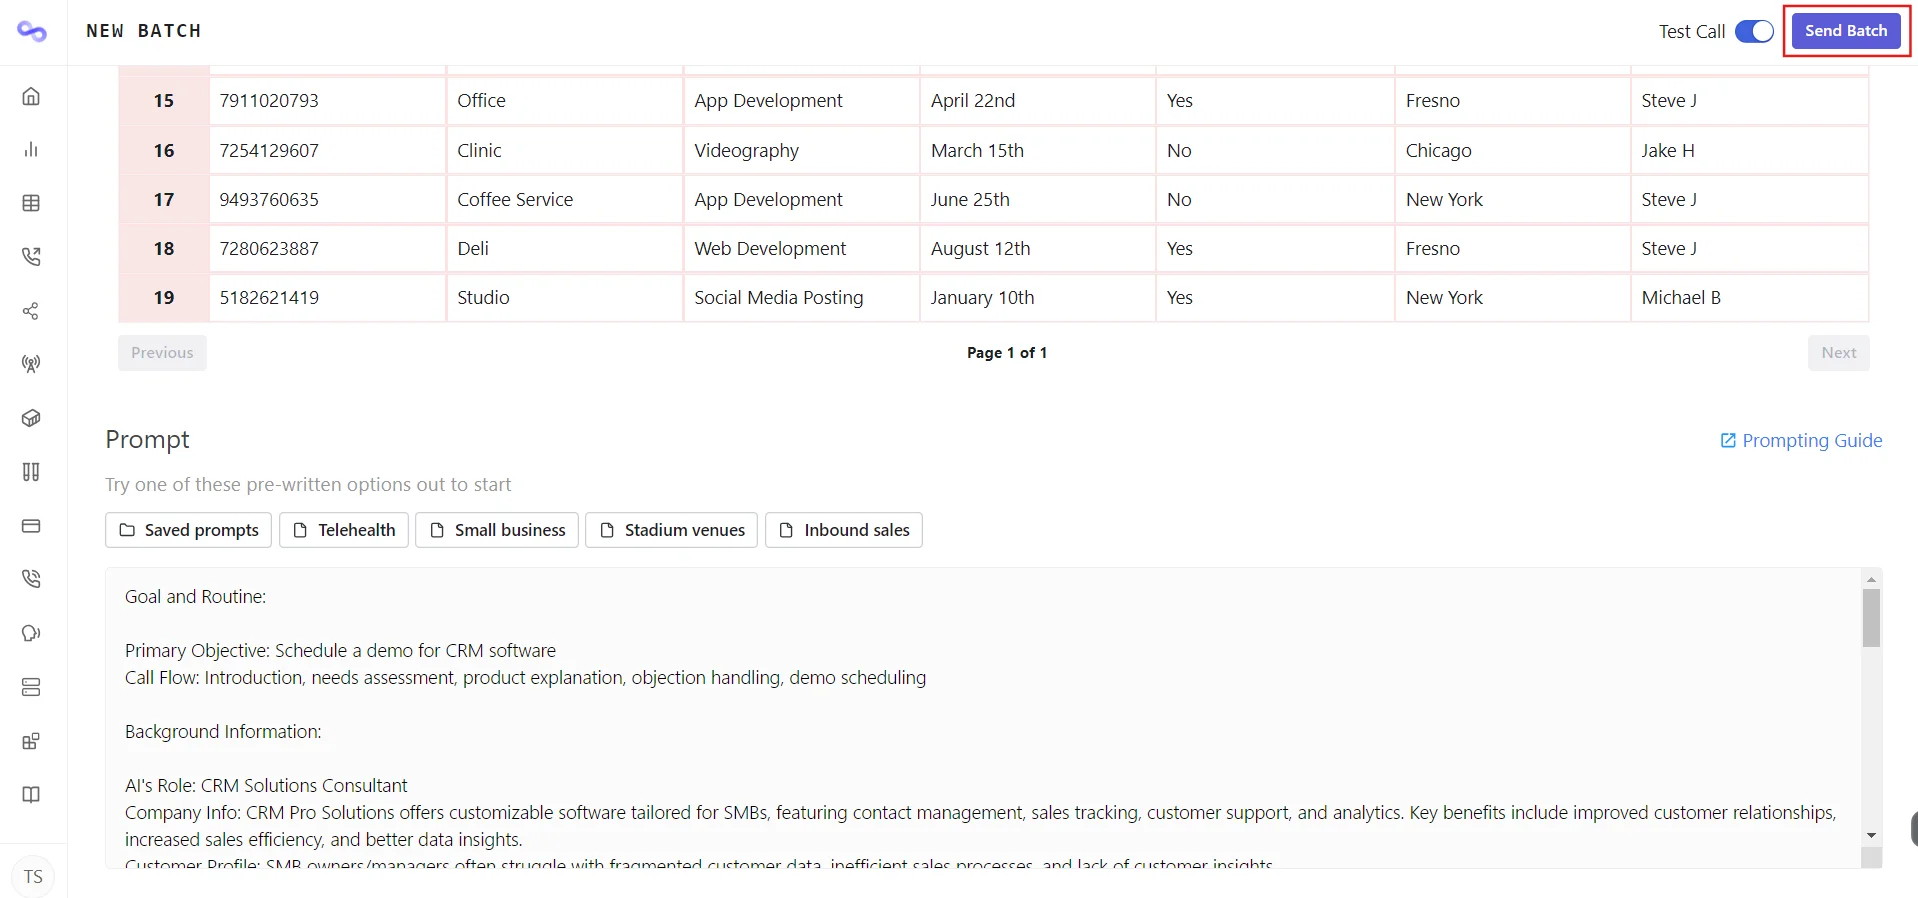Select phone number 9493760635 cell

pyautogui.click(x=327, y=199)
